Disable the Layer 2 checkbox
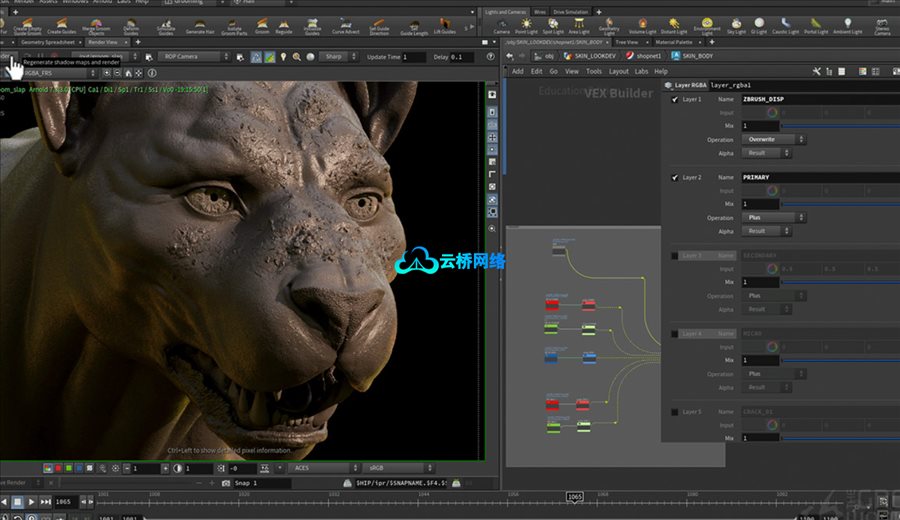Viewport: 900px width, 520px height. point(675,177)
